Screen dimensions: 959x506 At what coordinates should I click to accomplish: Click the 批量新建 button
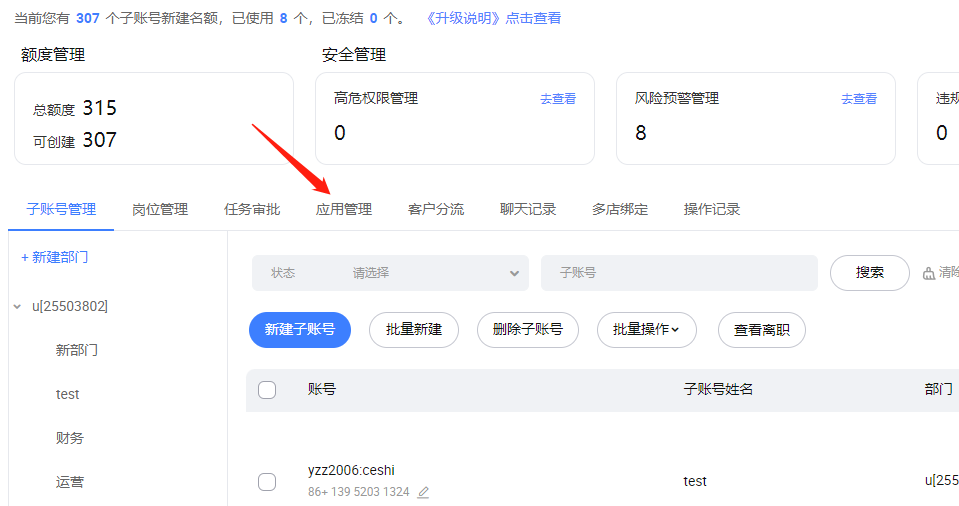click(x=414, y=330)
